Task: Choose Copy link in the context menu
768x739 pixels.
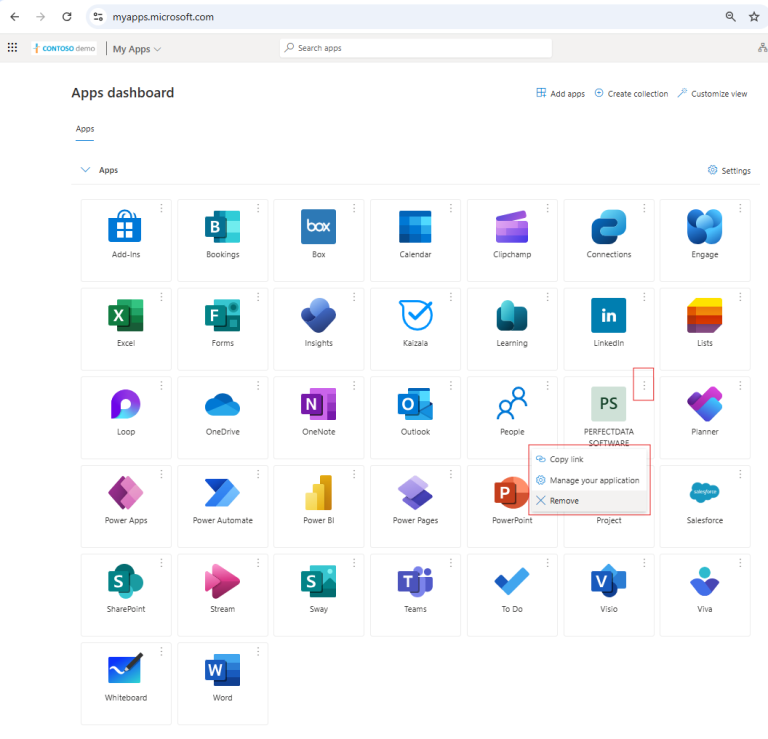Action: click(x=566, y=459)
